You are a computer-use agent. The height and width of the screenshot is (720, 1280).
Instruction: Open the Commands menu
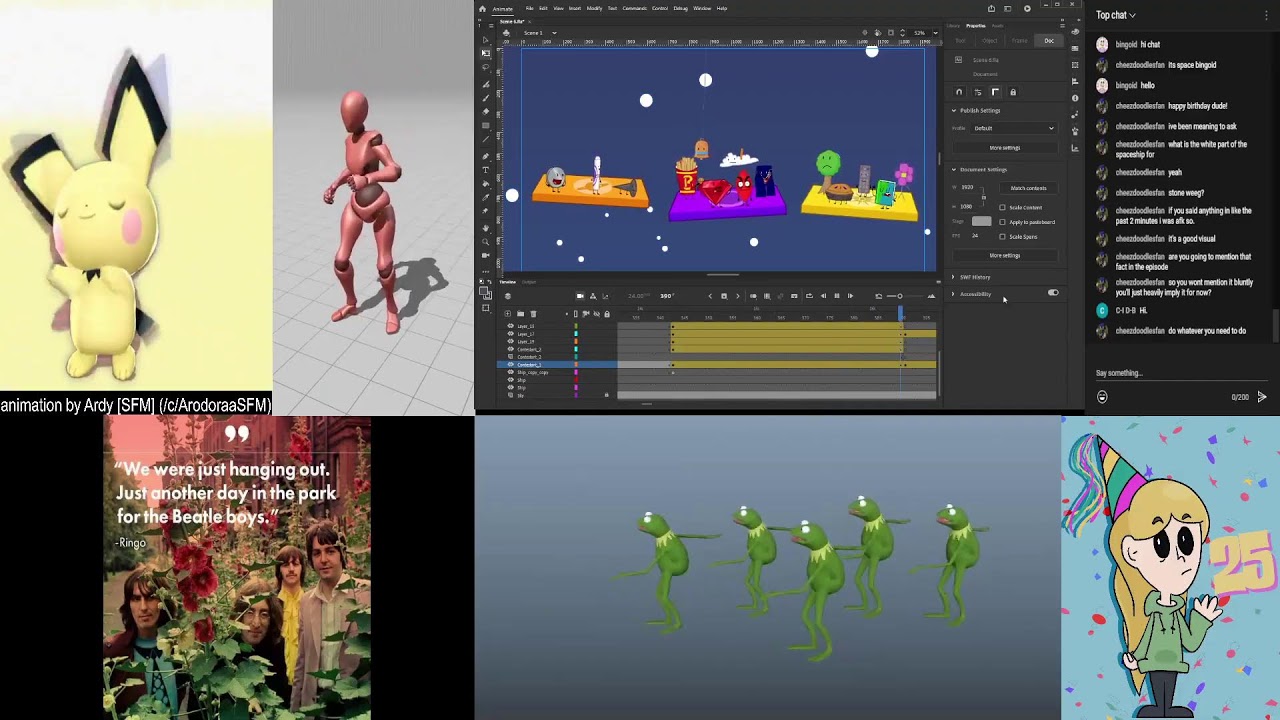634,8
